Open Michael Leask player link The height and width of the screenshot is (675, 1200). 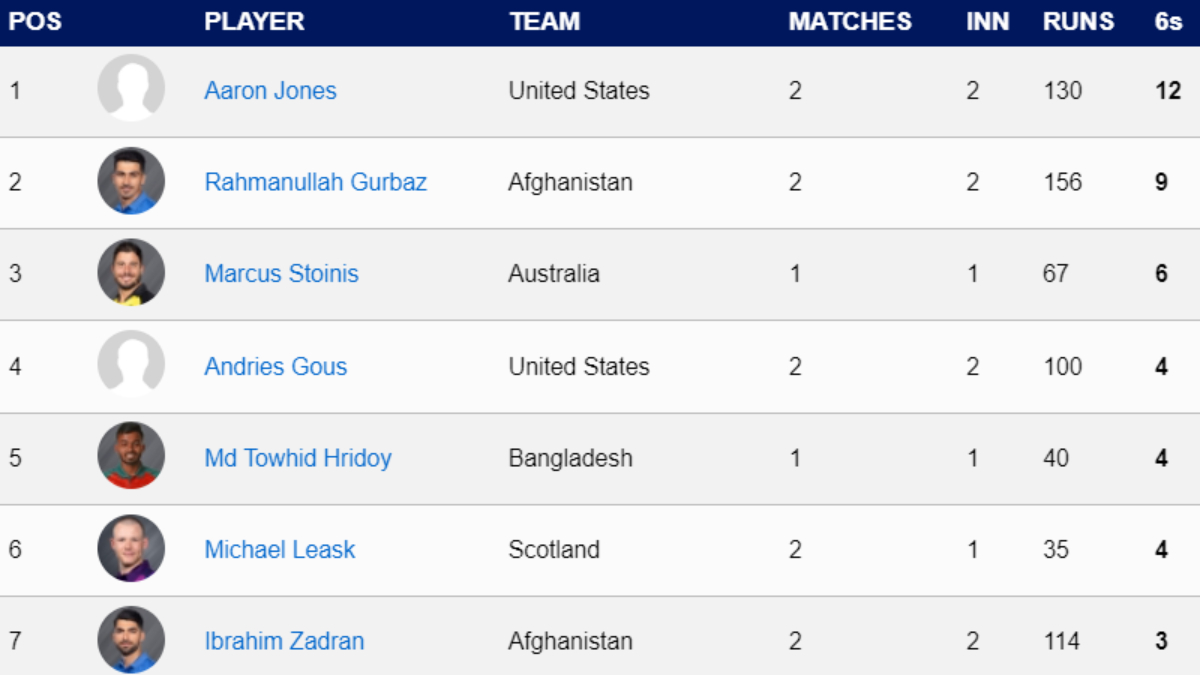279,550
